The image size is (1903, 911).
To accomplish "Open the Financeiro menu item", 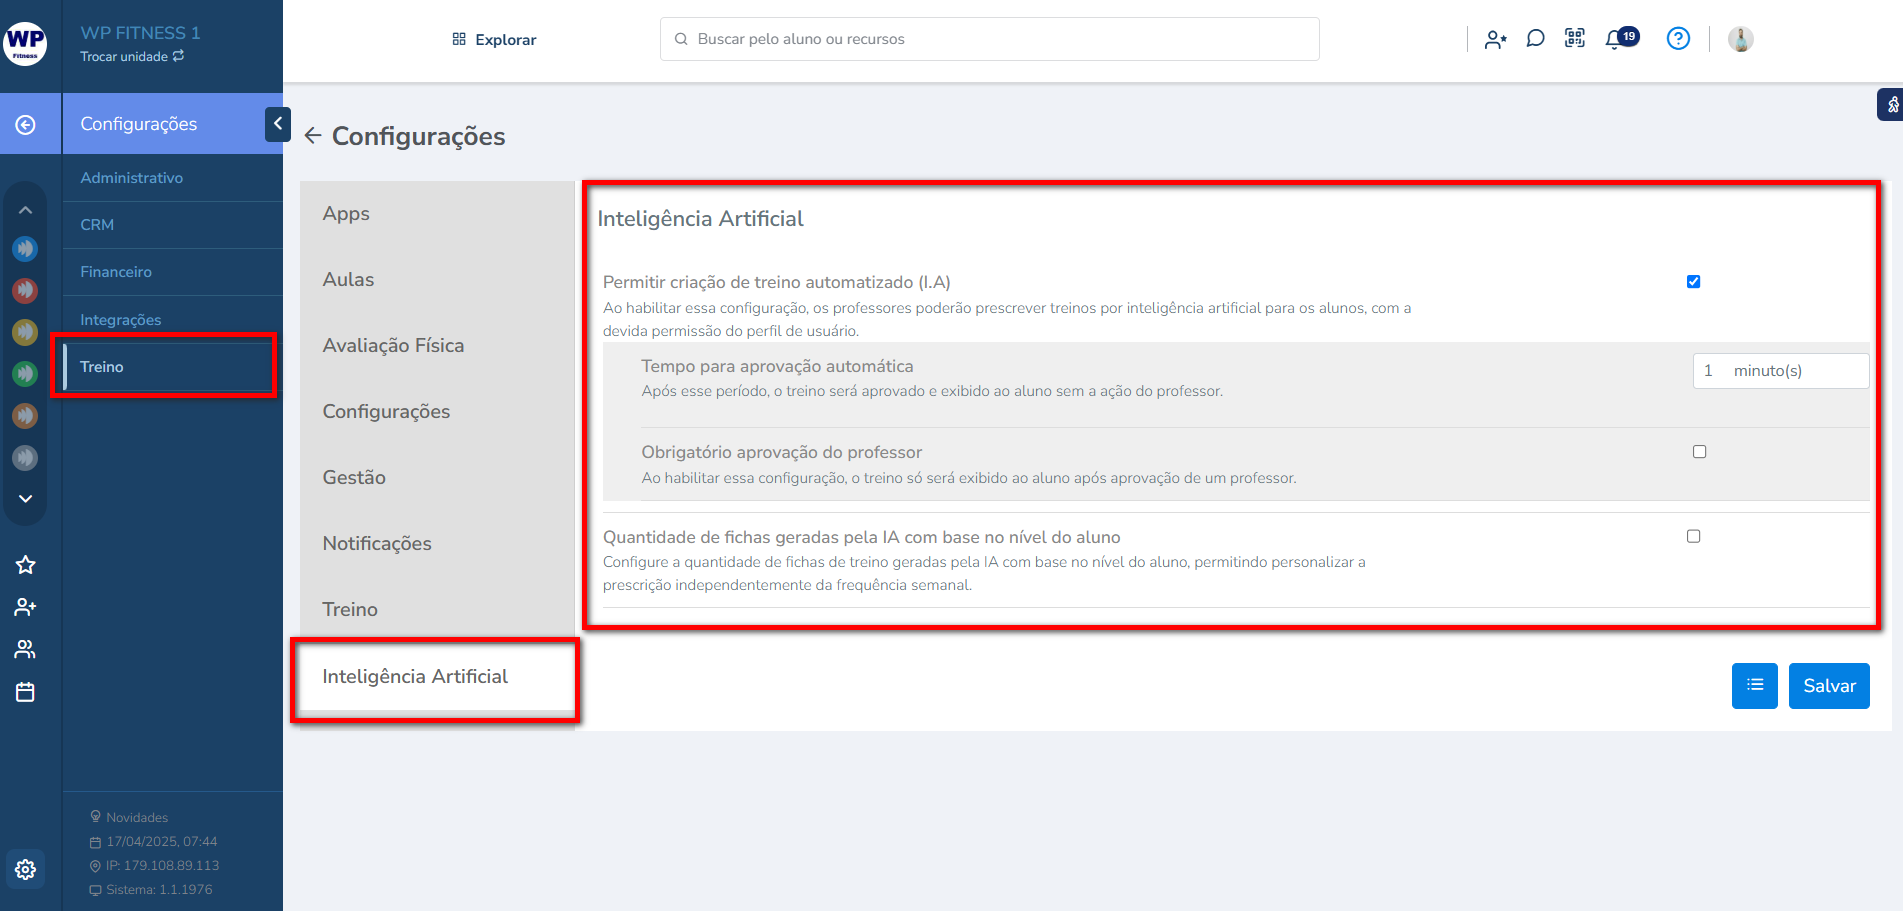I will coord(116,272).
